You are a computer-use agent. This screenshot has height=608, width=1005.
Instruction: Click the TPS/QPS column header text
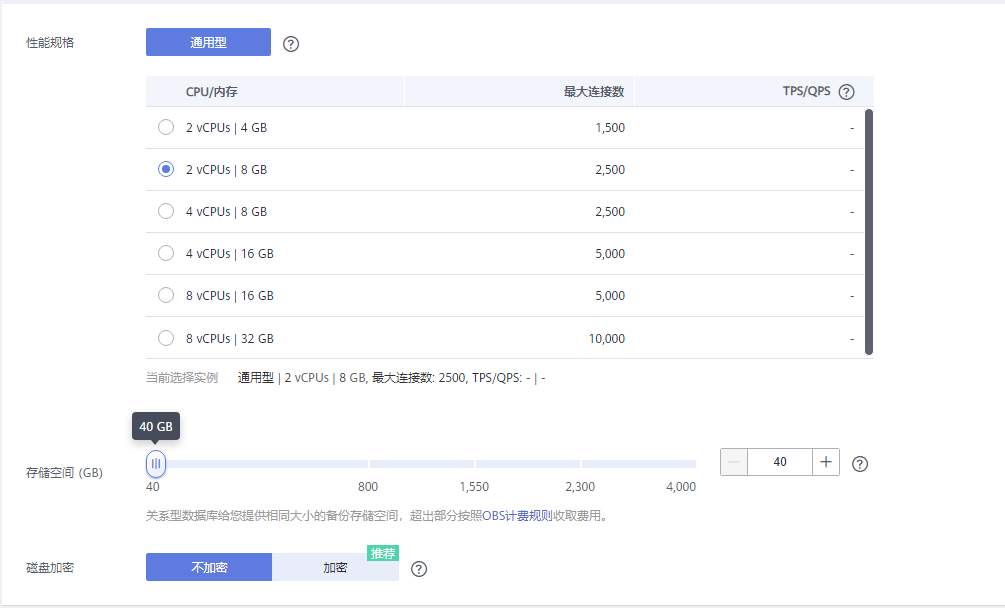806,91
